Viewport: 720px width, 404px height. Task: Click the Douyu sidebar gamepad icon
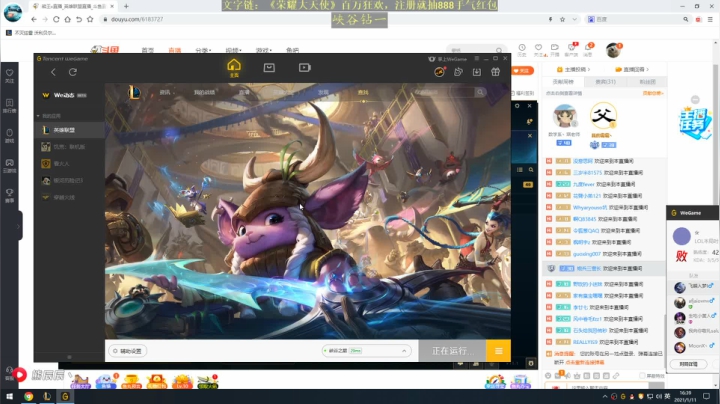point(10,165)
